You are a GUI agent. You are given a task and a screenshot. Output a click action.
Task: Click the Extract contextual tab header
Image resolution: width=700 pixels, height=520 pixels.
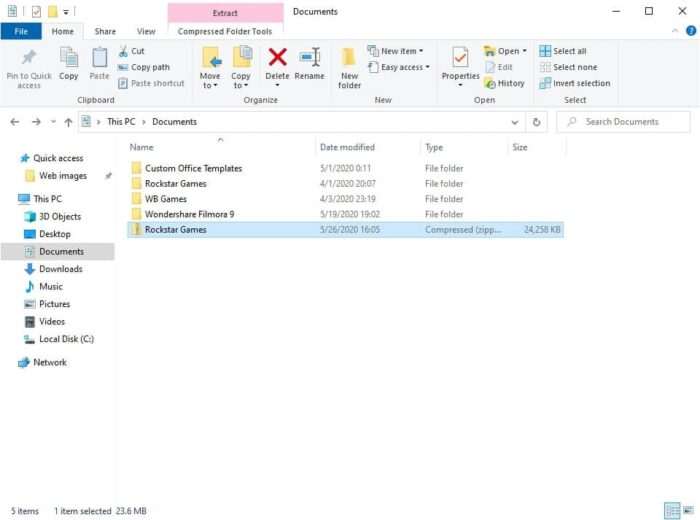(225, 13)
